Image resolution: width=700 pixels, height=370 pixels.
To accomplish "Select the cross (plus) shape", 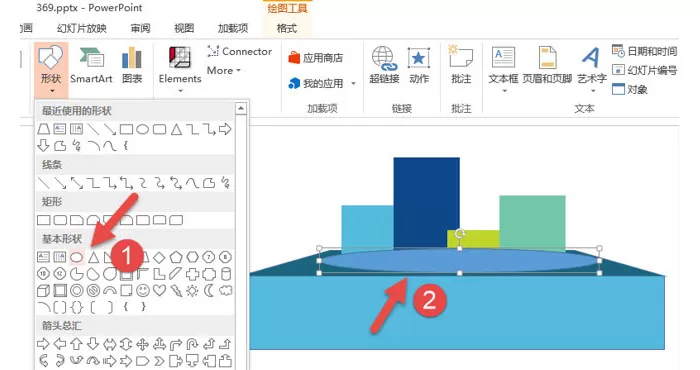I will click(x=192, y=274).
